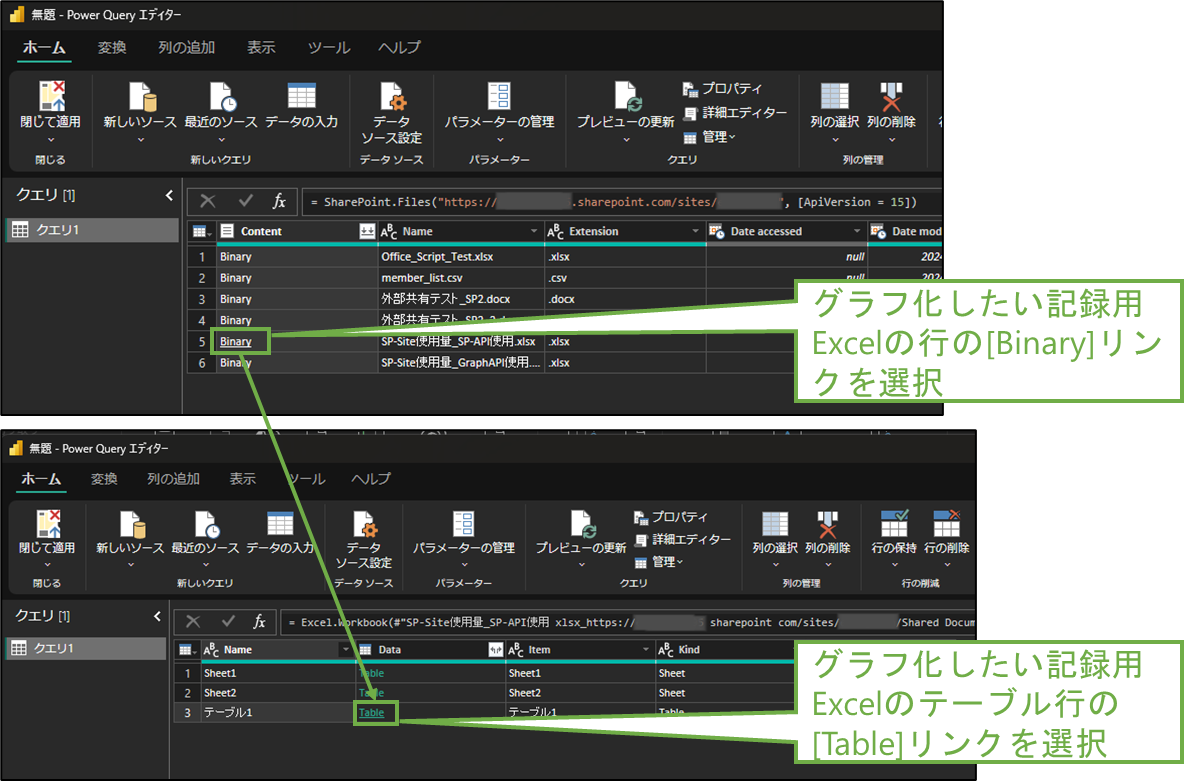Open Item column filter dropdown
This screenshot has height=782, width=1185.
click(645, 649)
